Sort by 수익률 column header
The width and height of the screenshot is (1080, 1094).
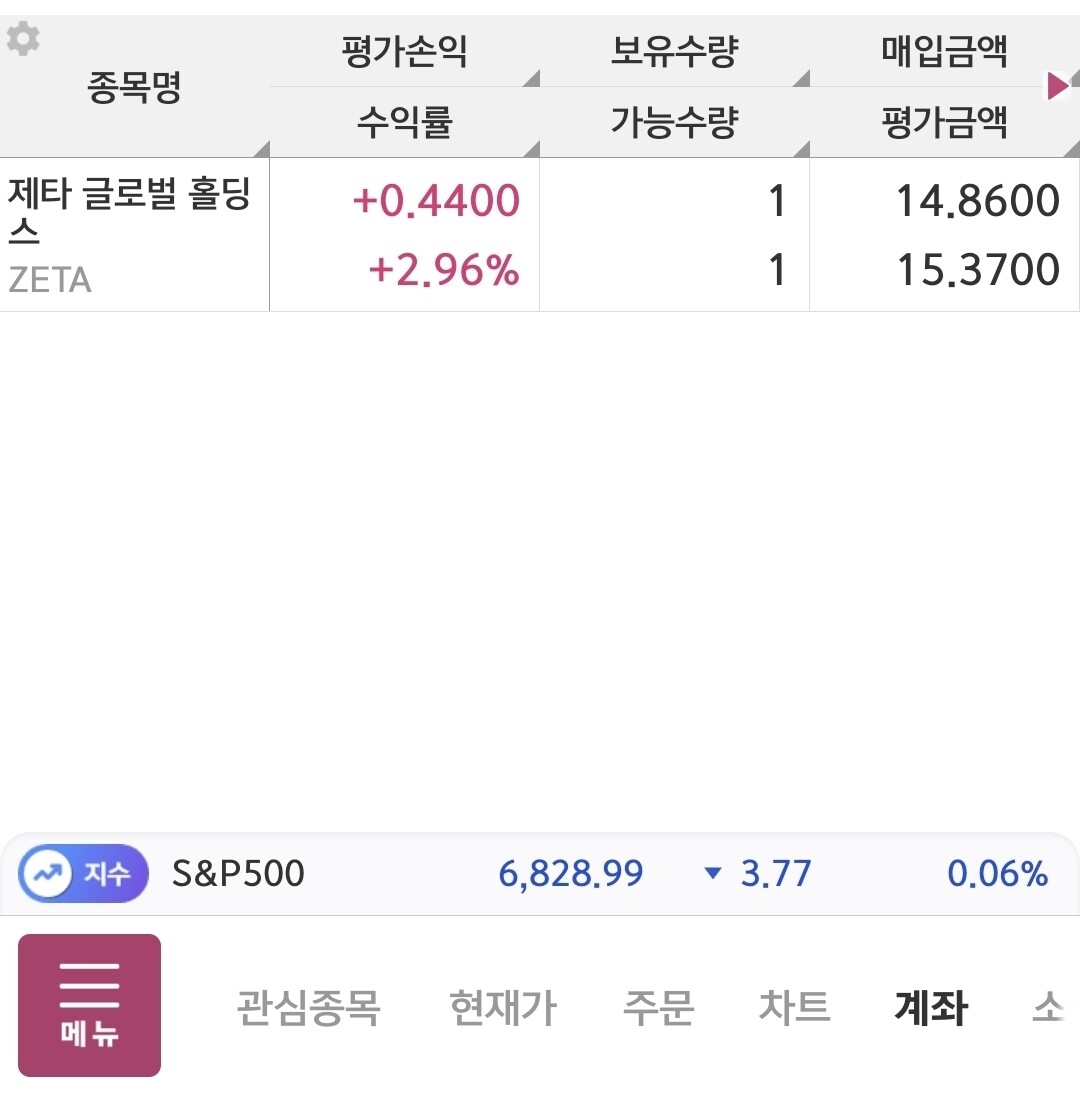404,123
